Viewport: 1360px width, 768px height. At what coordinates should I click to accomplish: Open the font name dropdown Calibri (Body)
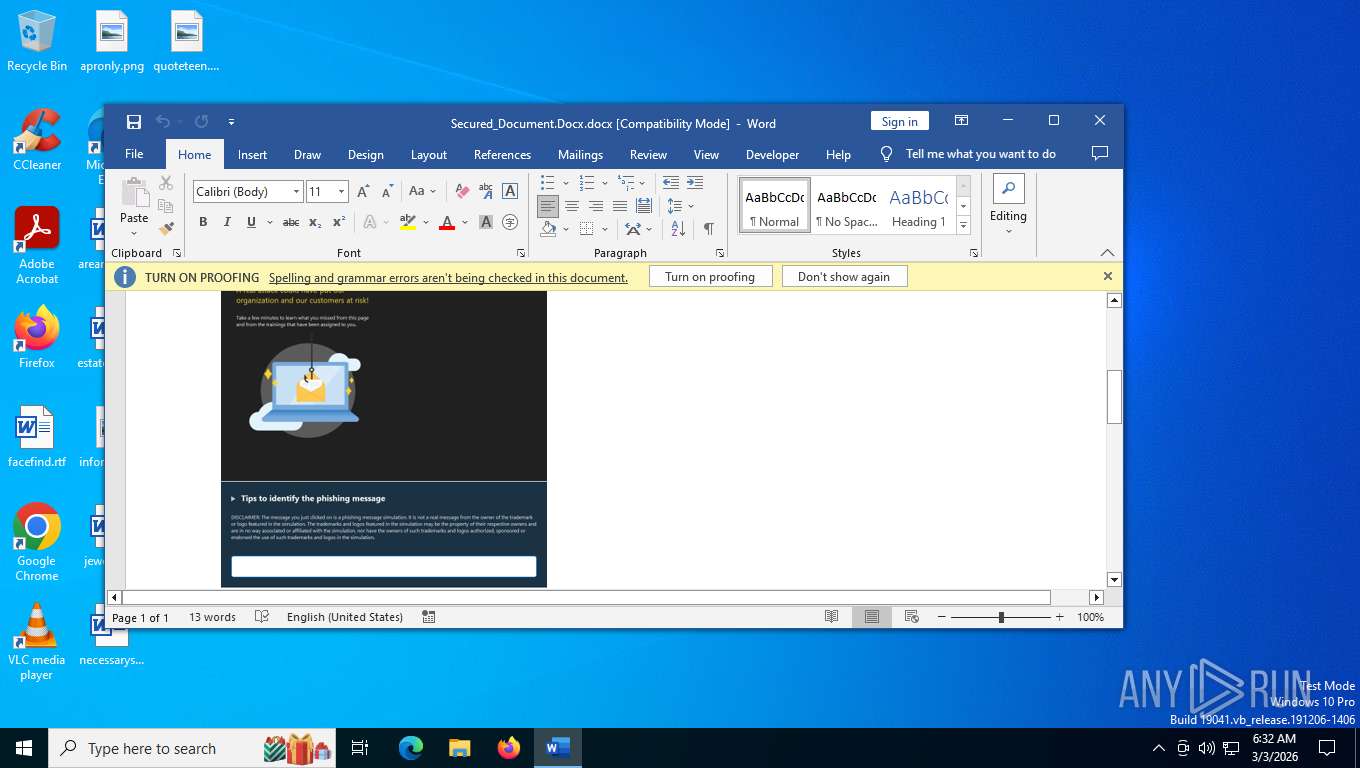(x=297, y=191)
